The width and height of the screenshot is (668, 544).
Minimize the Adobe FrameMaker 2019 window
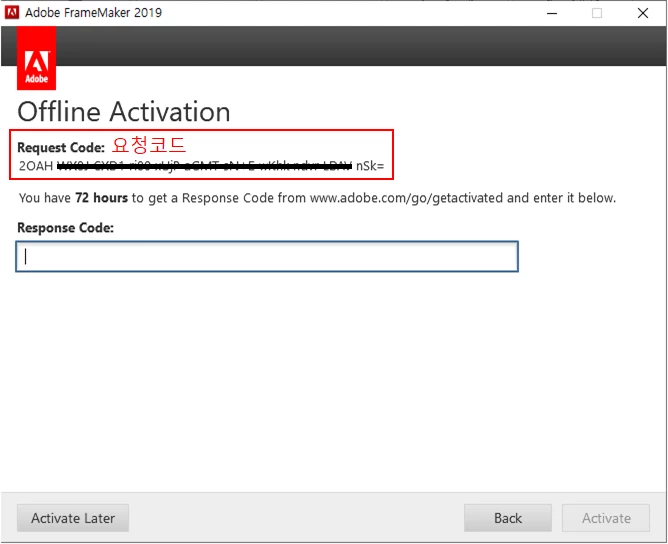tap(552, 13)
